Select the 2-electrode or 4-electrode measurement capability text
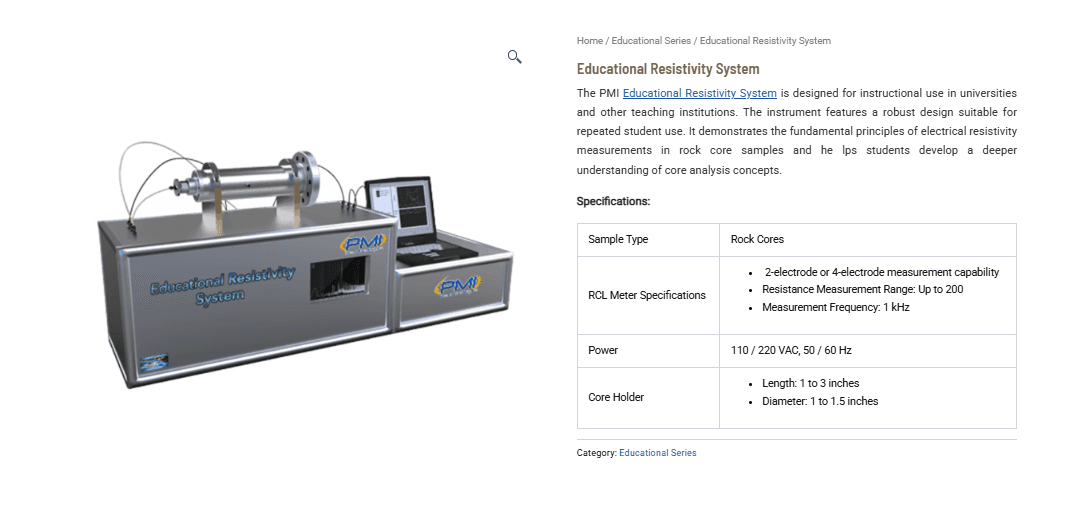 pyautogui.click(x=882, y=272)
